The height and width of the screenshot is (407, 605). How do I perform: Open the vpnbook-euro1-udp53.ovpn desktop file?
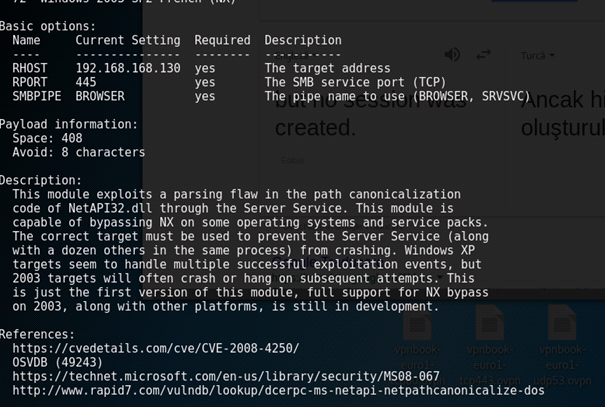pos(562,346)
